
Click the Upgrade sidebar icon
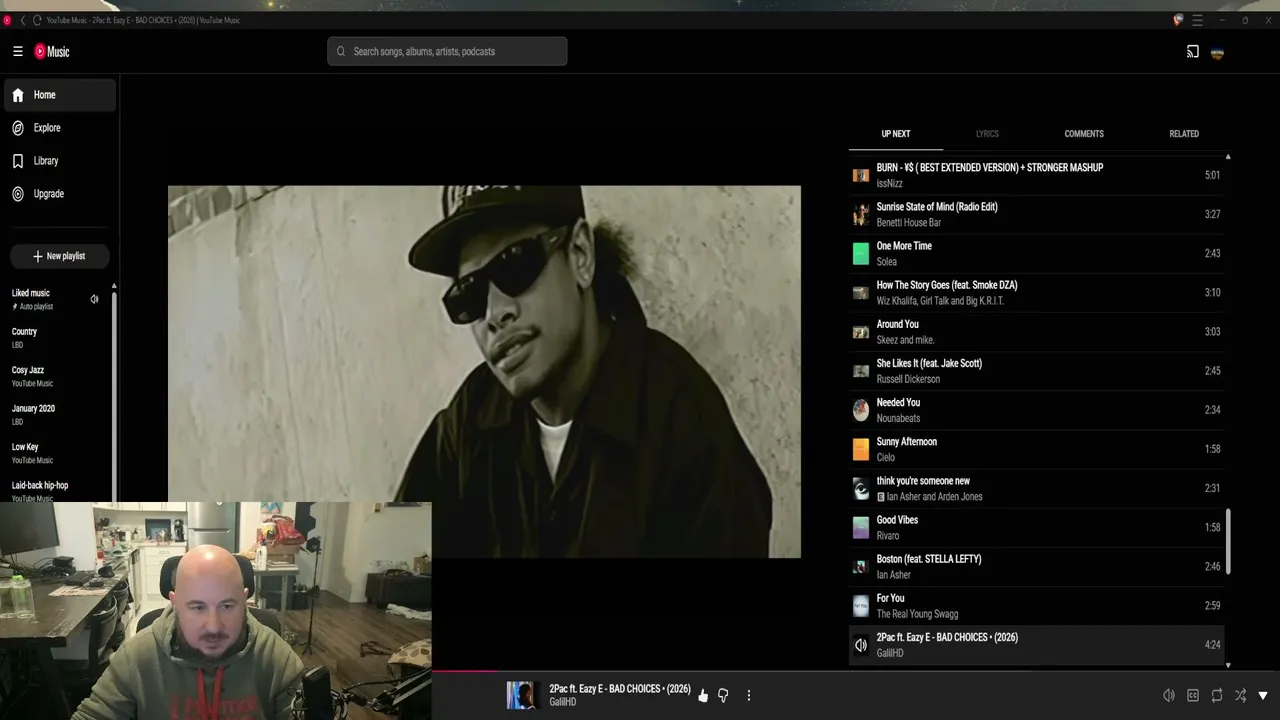(x=18, y=194)
